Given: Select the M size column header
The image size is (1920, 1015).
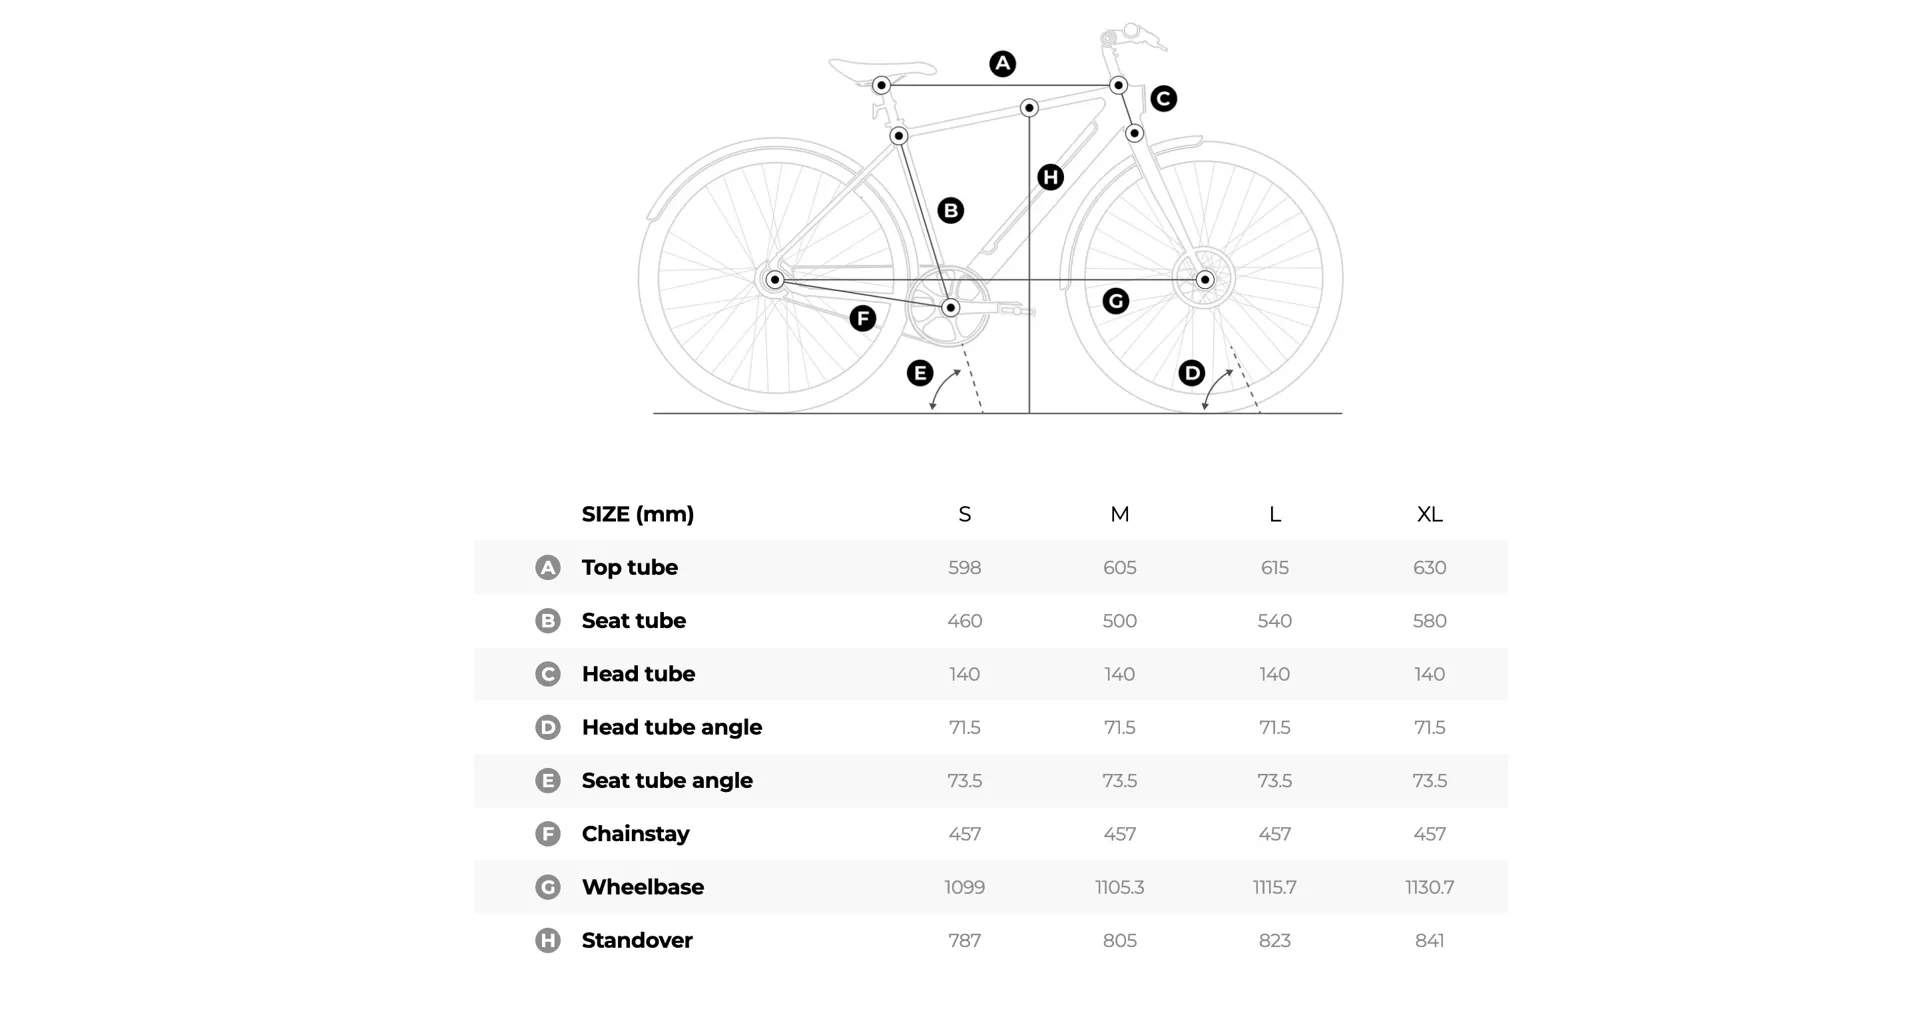Looking at the screenshot, I should pyautogui.click(x=1119, y=514).
